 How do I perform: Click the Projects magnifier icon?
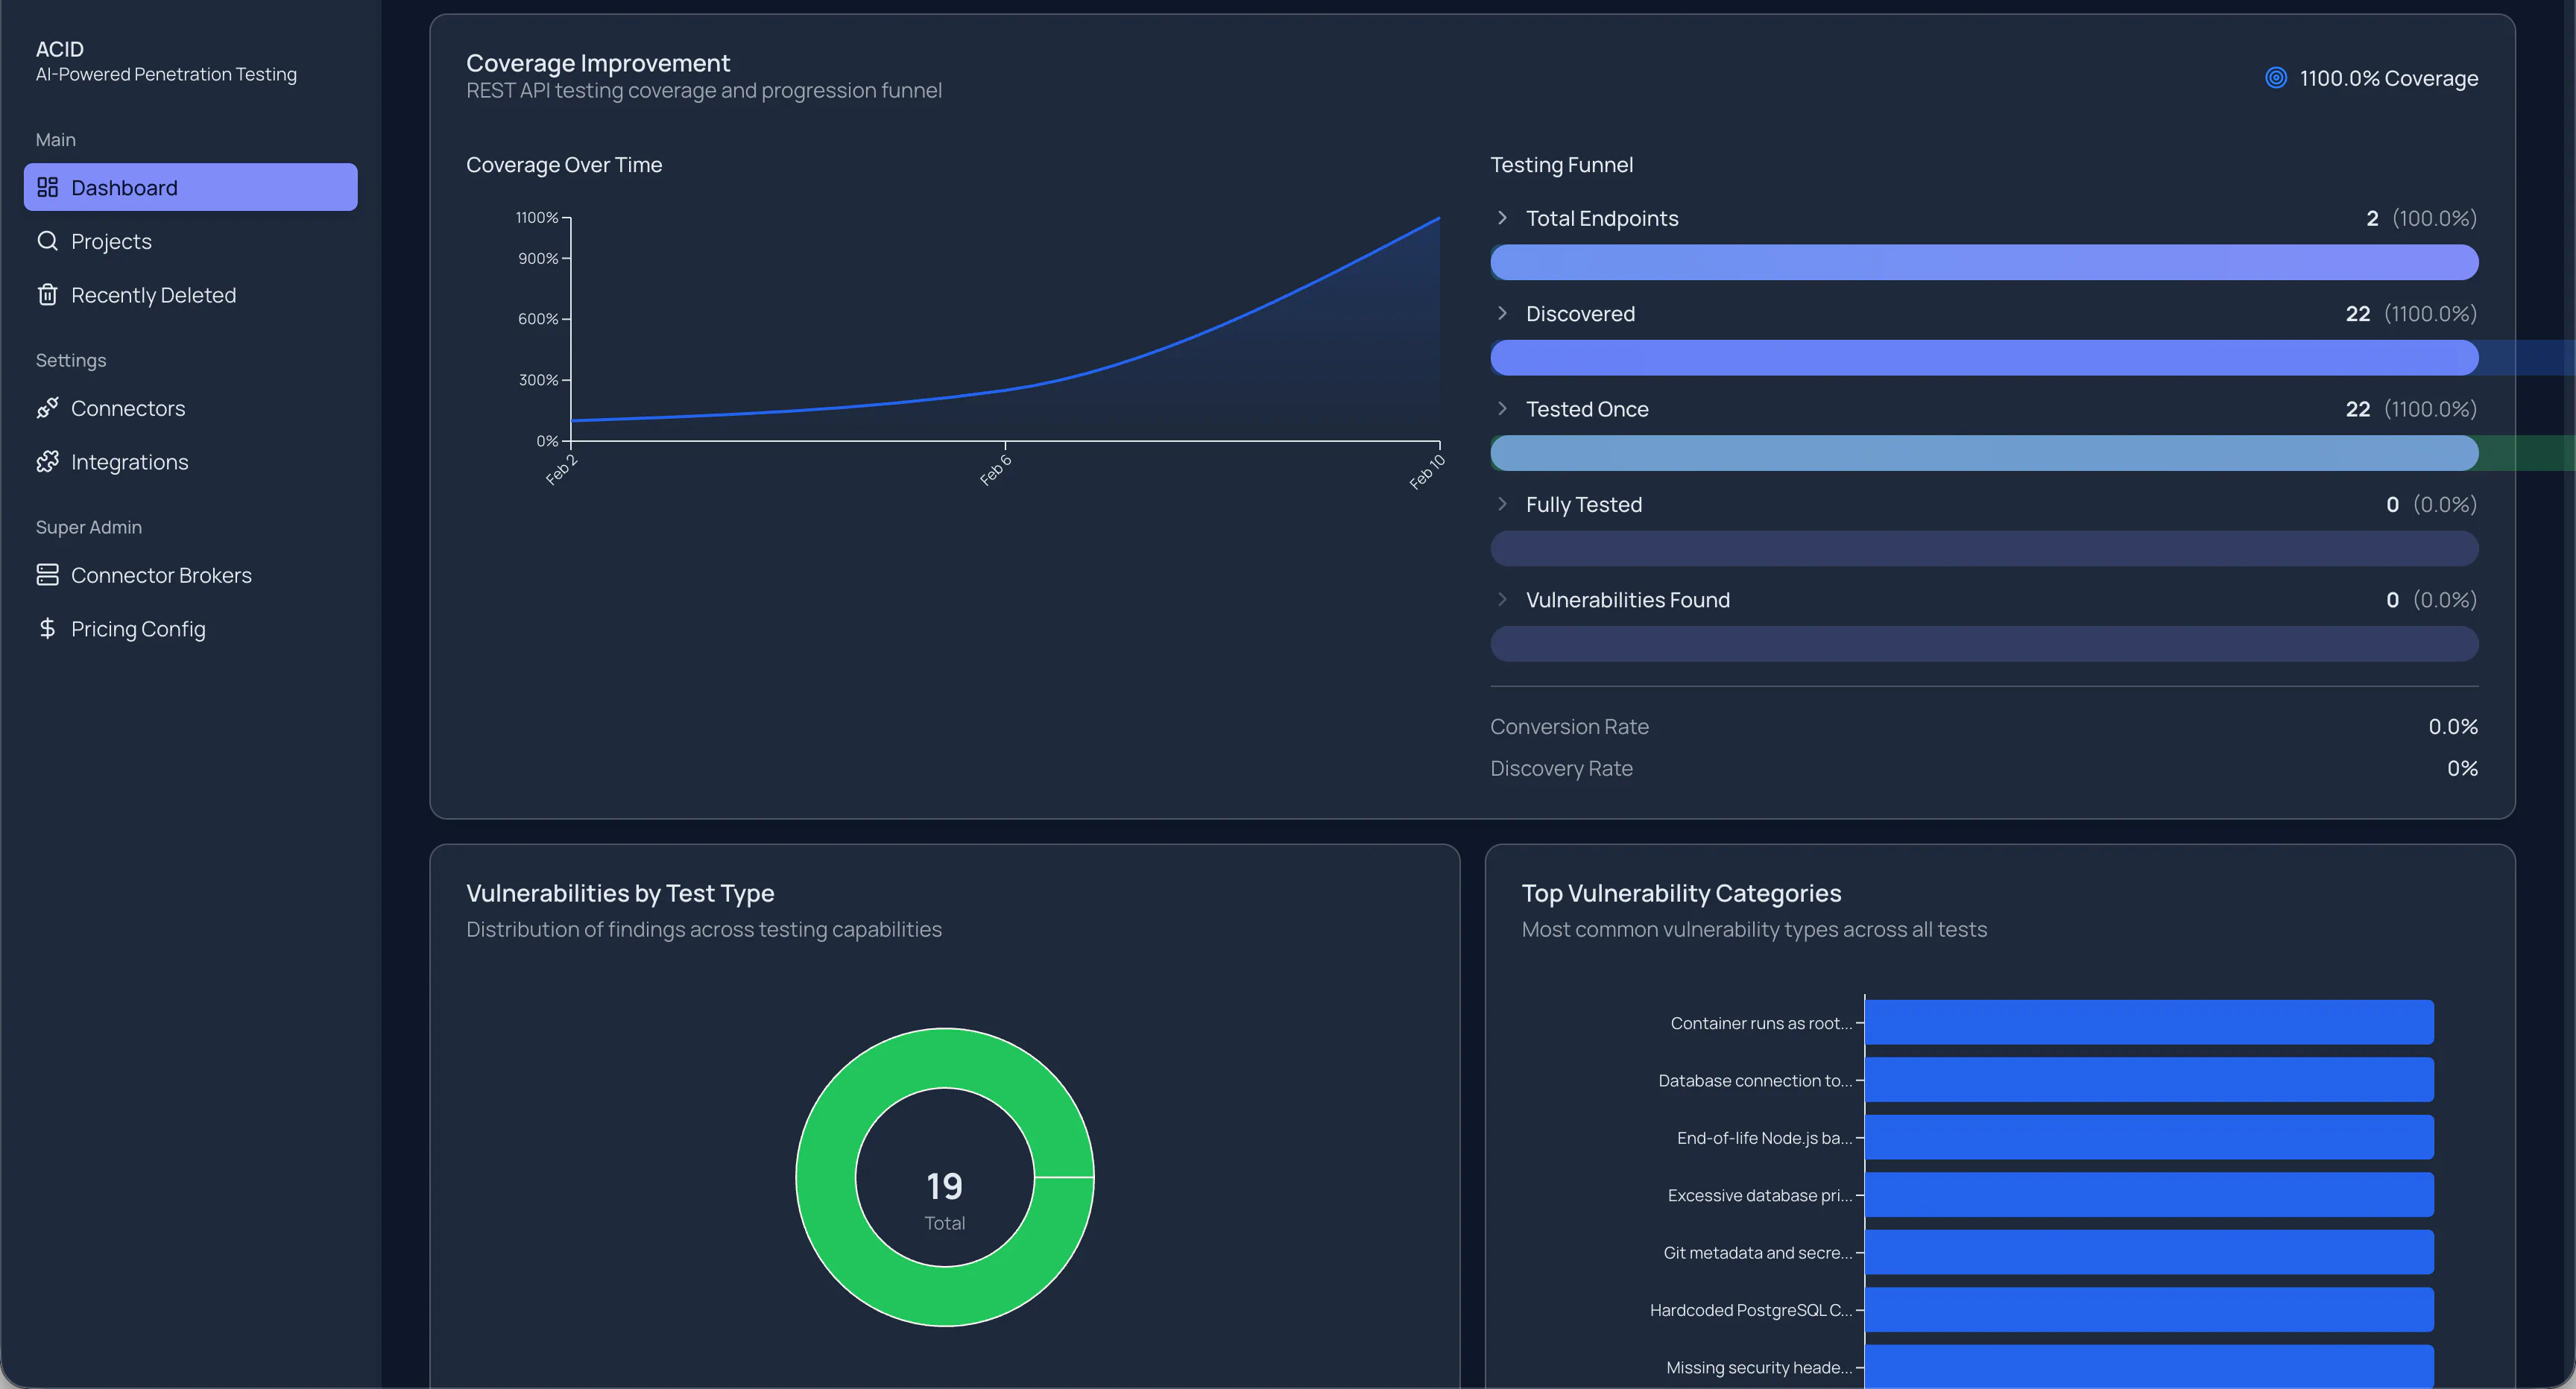point(47,241)
